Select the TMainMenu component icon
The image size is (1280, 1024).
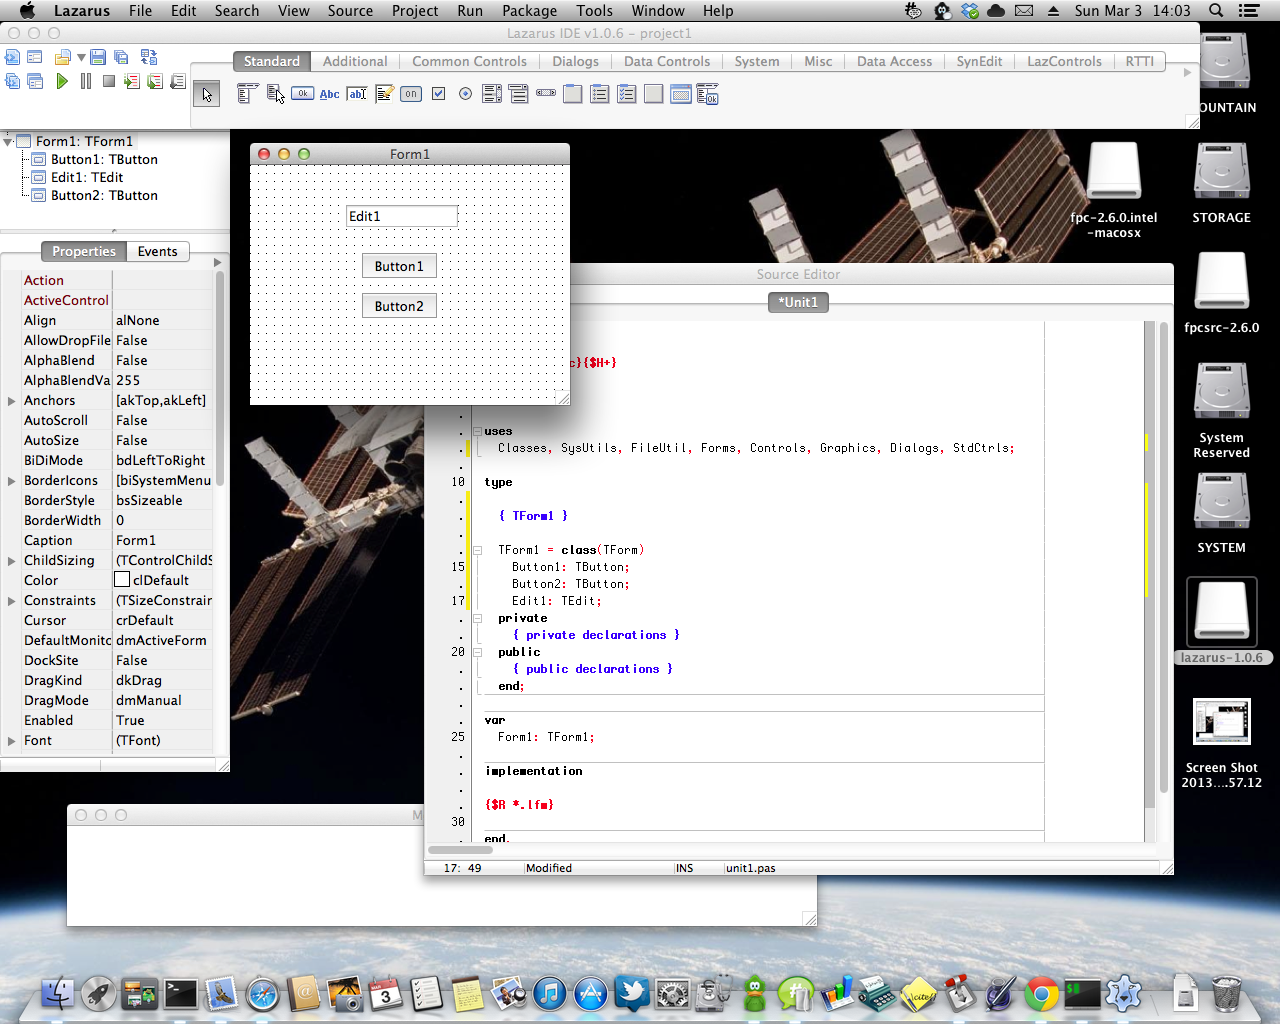(247, 94)
